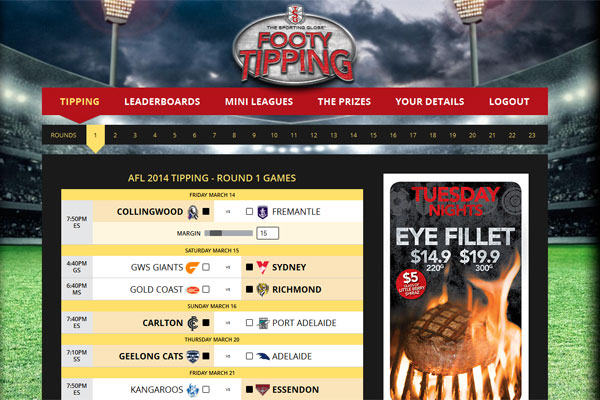600x400 pixels.
Task: Click the Adelaide Crows team logo
Action: pyautogui.click(x=263, y=357)
